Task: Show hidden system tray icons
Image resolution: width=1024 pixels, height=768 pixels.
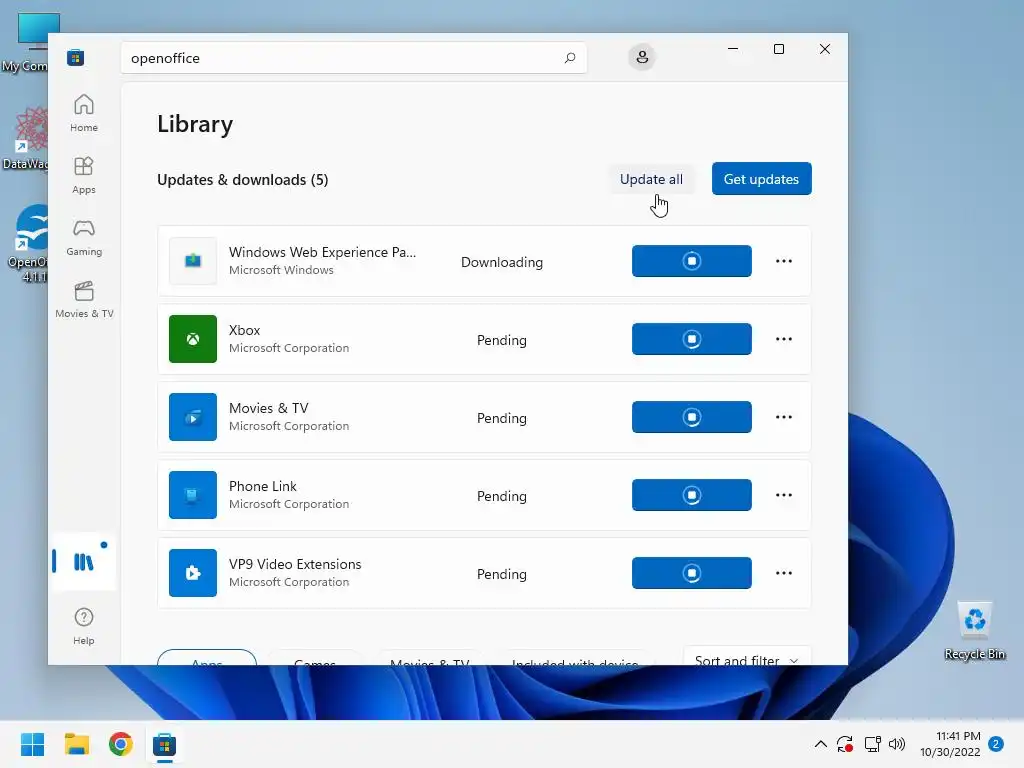Action: [821, 744]
